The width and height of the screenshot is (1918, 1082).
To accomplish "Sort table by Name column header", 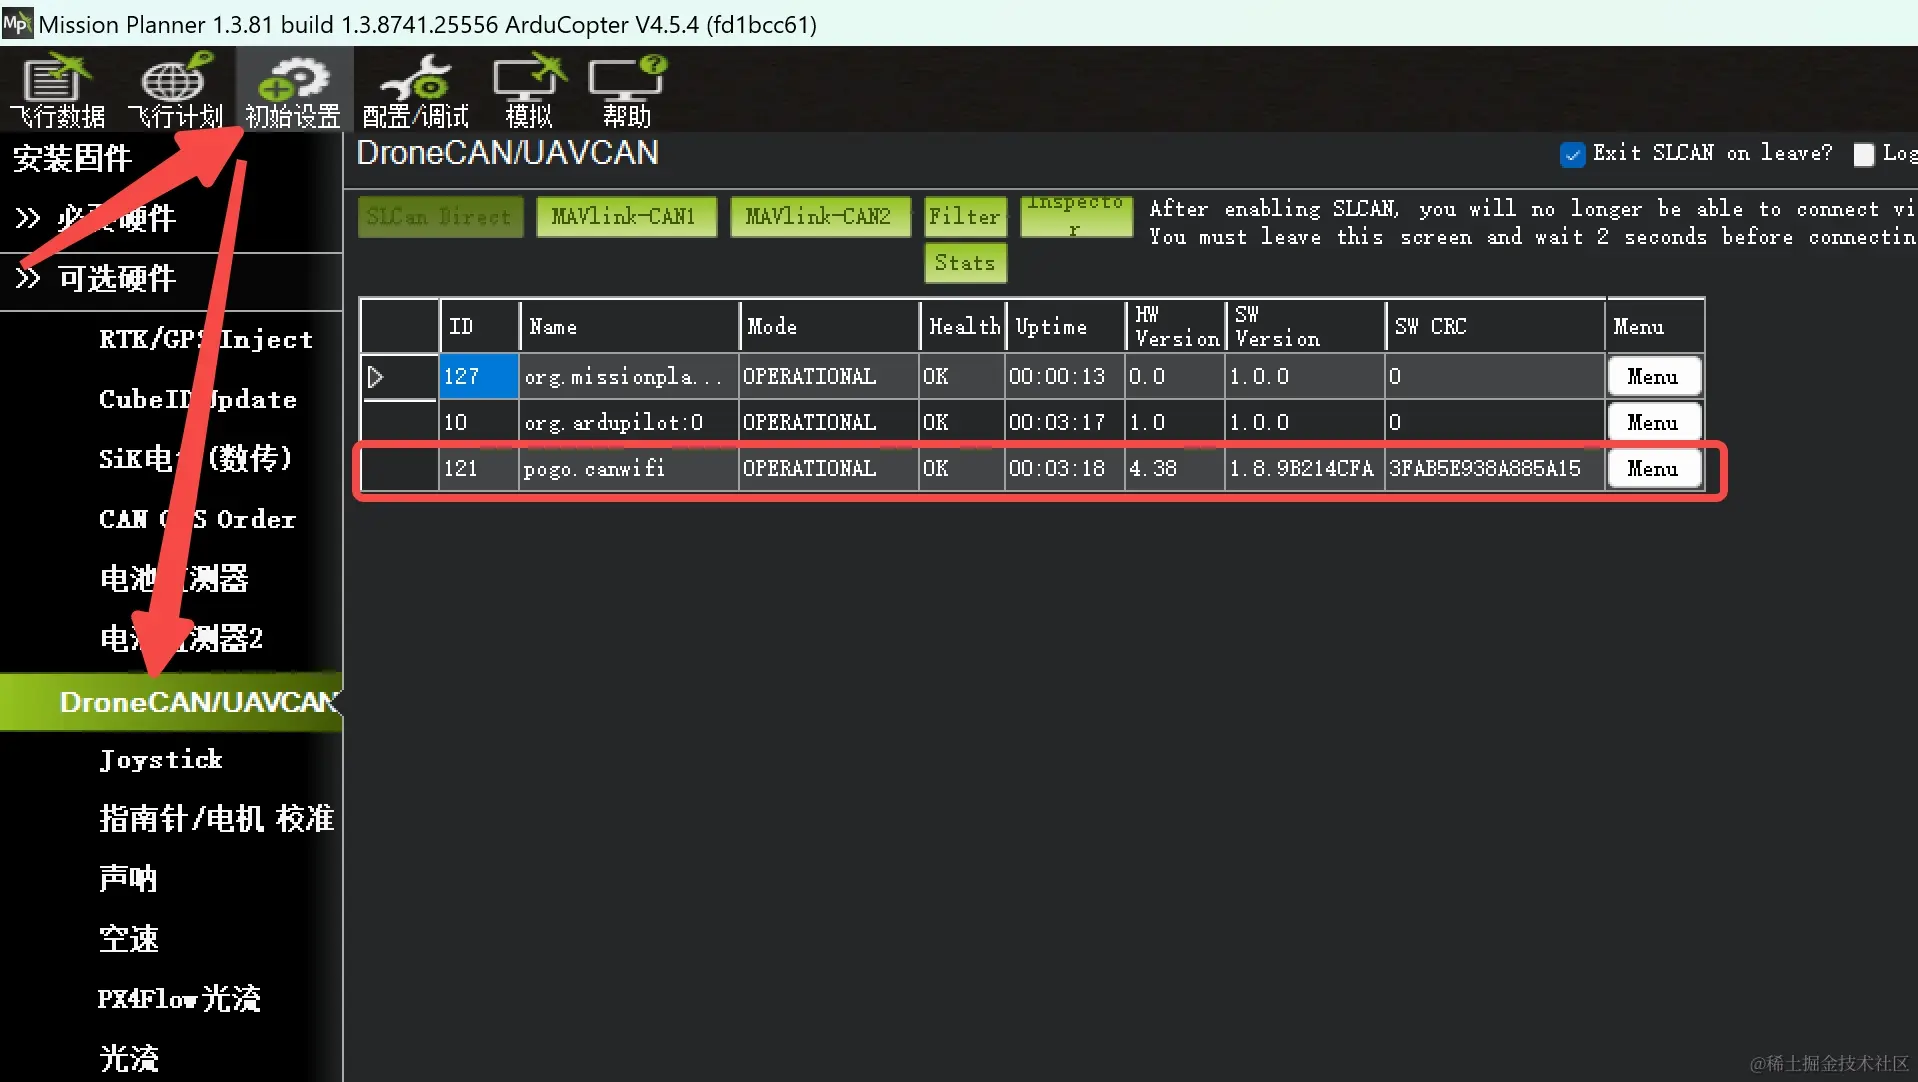I will click(x=629, y=326).
